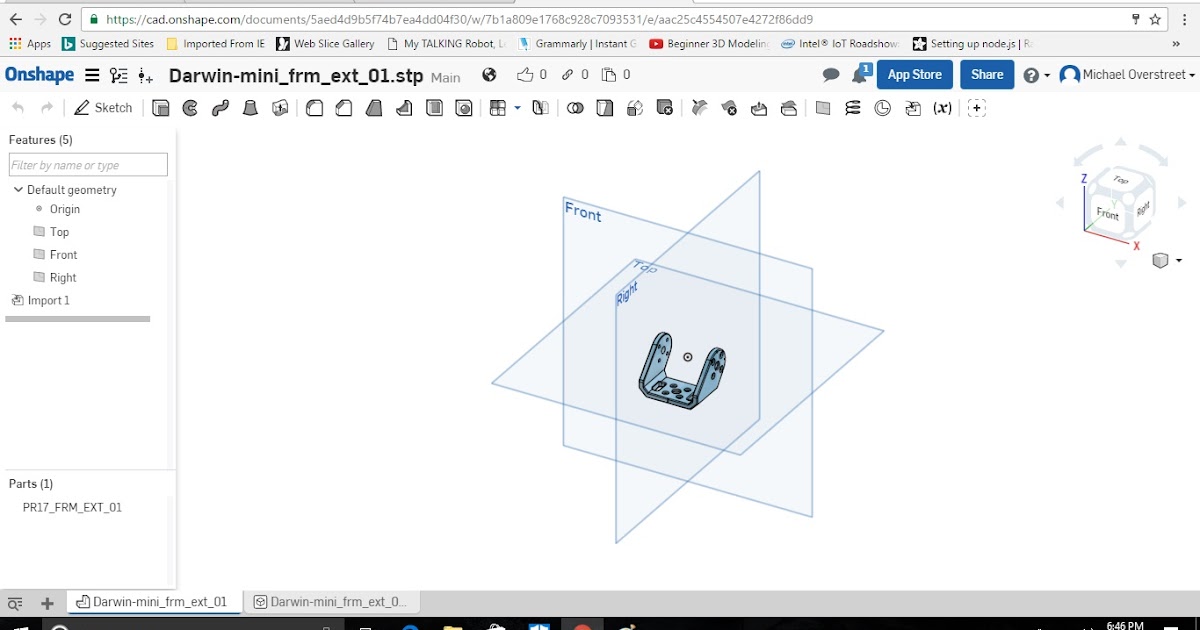Click the Sketch button in the toolbar
Viewport: 1200px width, 630px height.
[103, 107]
